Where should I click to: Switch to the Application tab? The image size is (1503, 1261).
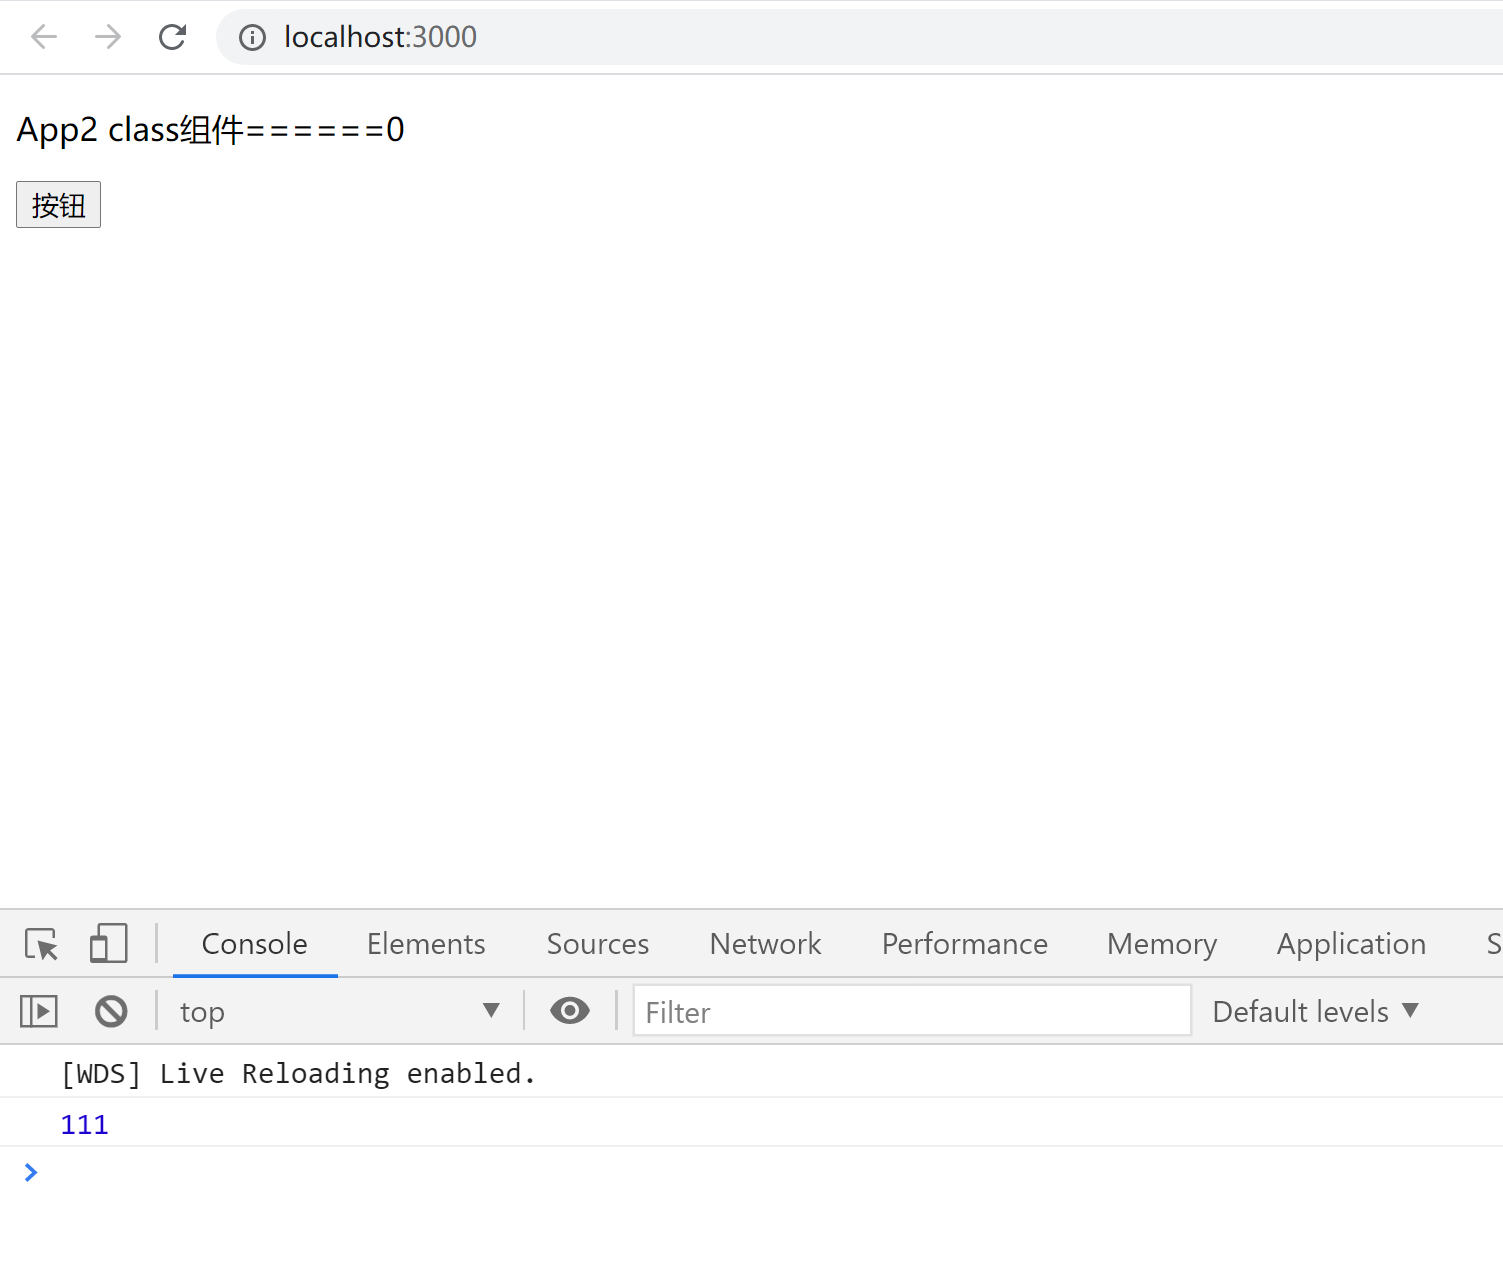pyautogui.click(x=1351, y=944)
